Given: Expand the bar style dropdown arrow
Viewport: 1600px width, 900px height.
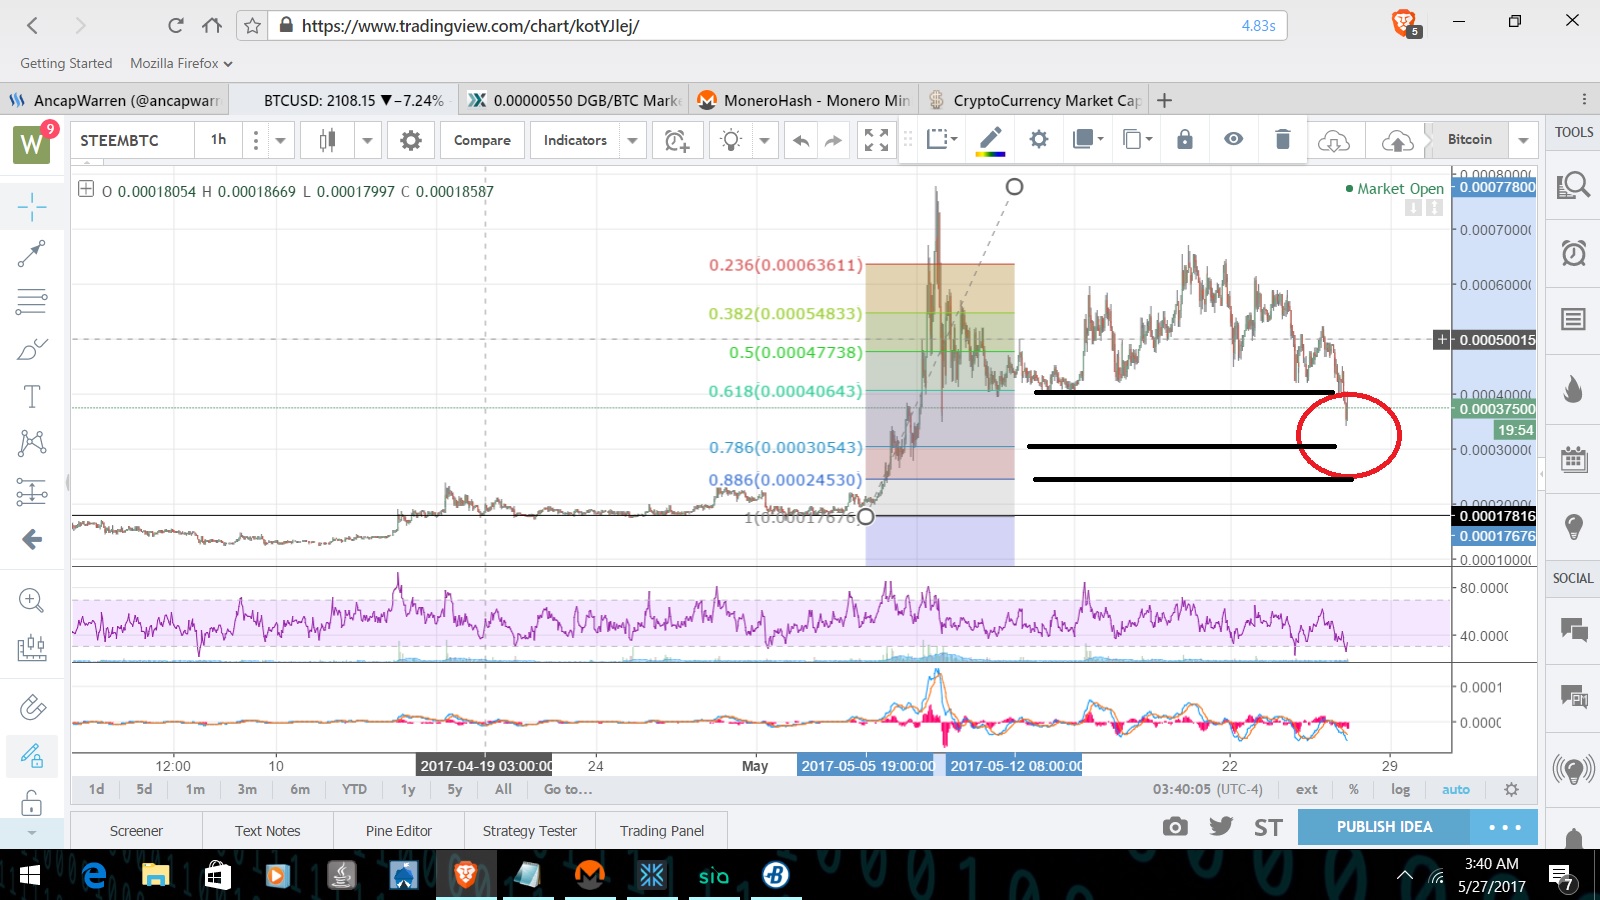Looking at the screenshot, I should point(367,140).
